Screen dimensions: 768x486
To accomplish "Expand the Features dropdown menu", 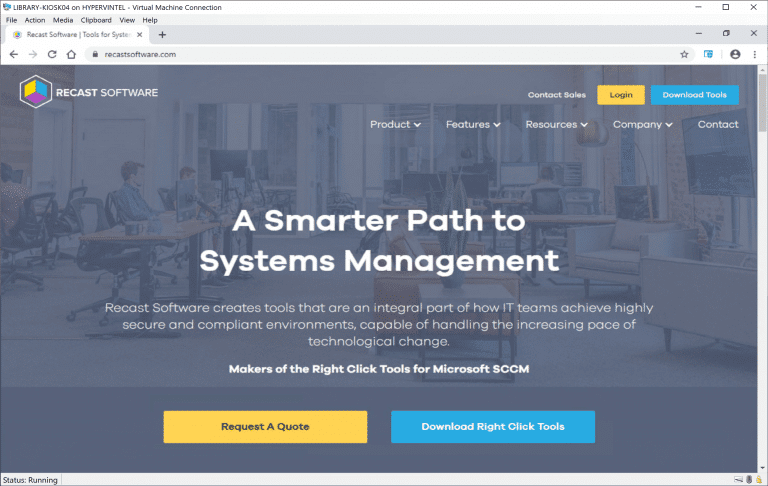I will [473, 124].
